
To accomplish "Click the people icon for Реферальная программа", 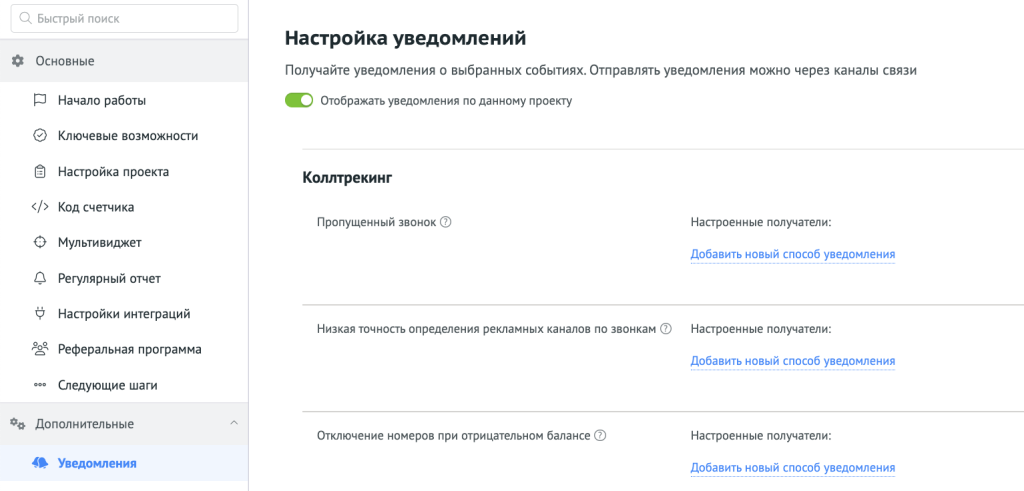I will point(40,349).
